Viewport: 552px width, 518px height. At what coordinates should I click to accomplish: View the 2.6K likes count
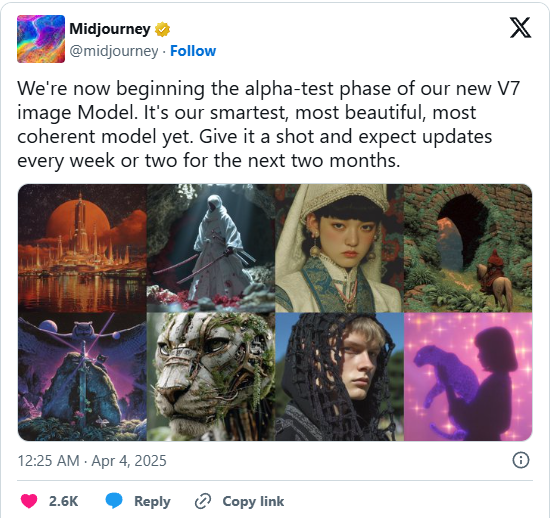click(x=63, y=501)
